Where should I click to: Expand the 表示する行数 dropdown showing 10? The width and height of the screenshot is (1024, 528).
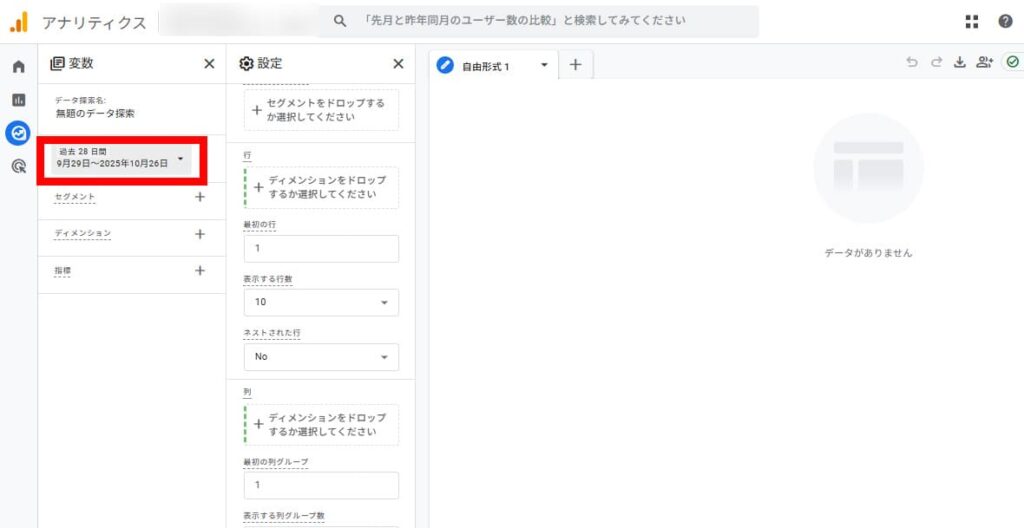click(320, 302)
